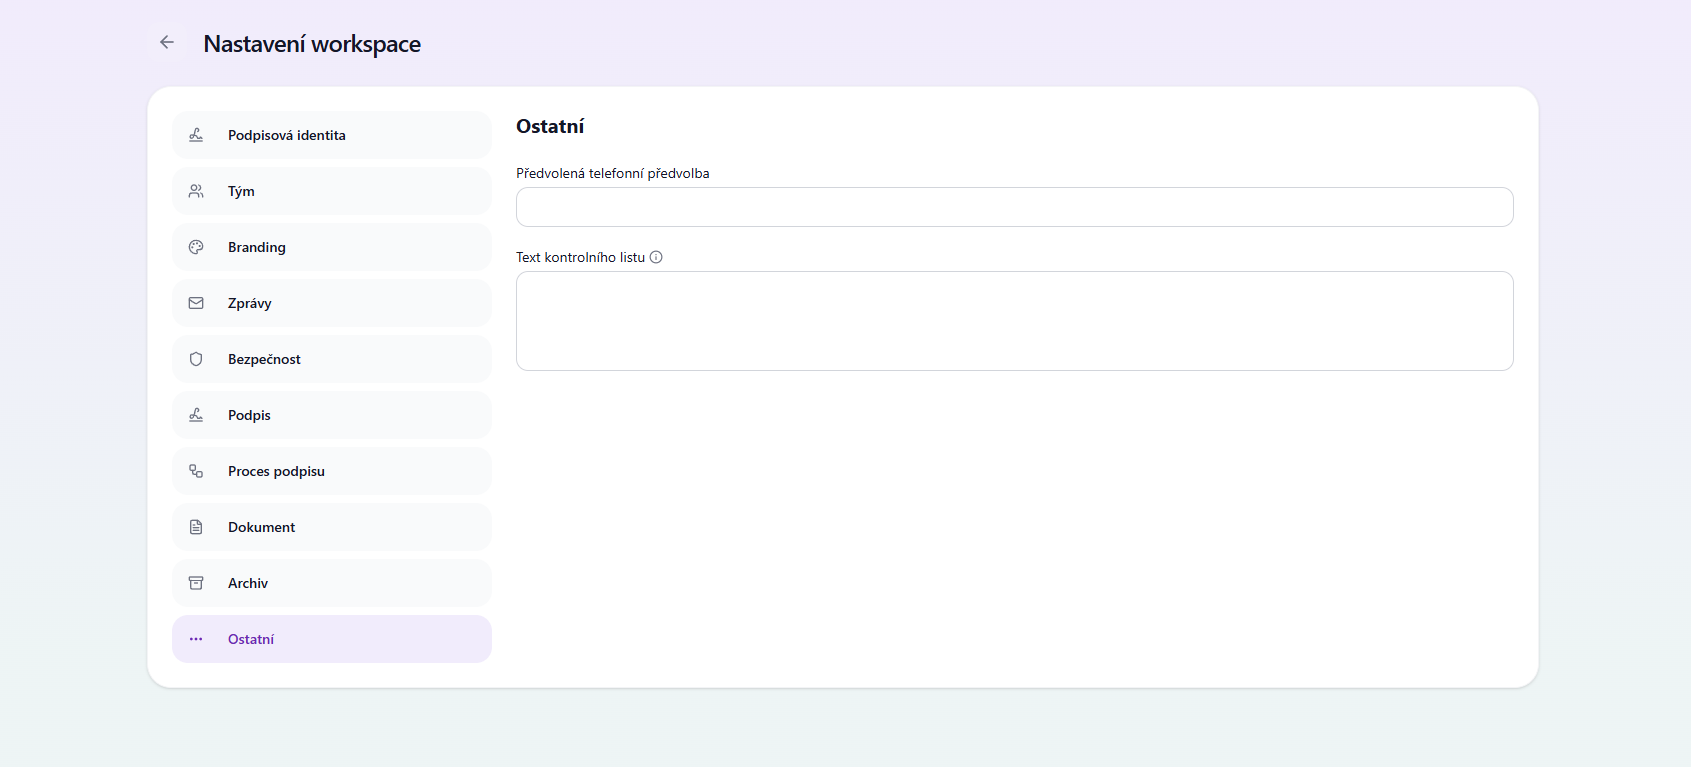Click the workflow icon beside Proces podpisu
Viewport: 1691px width, 767px height.
coord(196,471)
